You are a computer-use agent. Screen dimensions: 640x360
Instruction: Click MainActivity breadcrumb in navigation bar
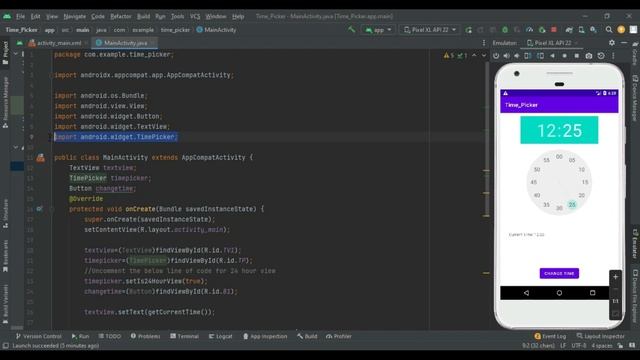[x=216, y=30]
